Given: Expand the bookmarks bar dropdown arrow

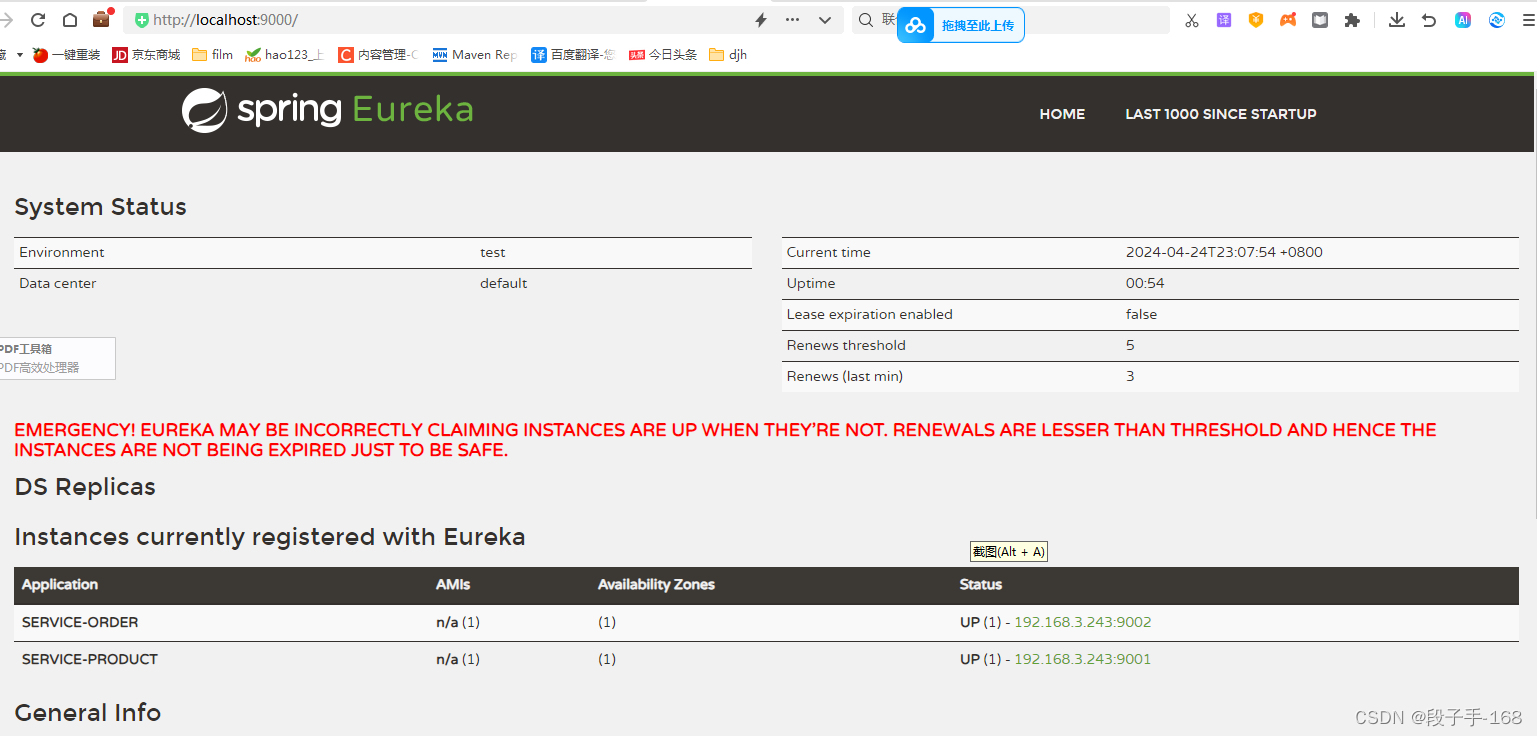Looking at the screenshot, I should click(19, 55).
